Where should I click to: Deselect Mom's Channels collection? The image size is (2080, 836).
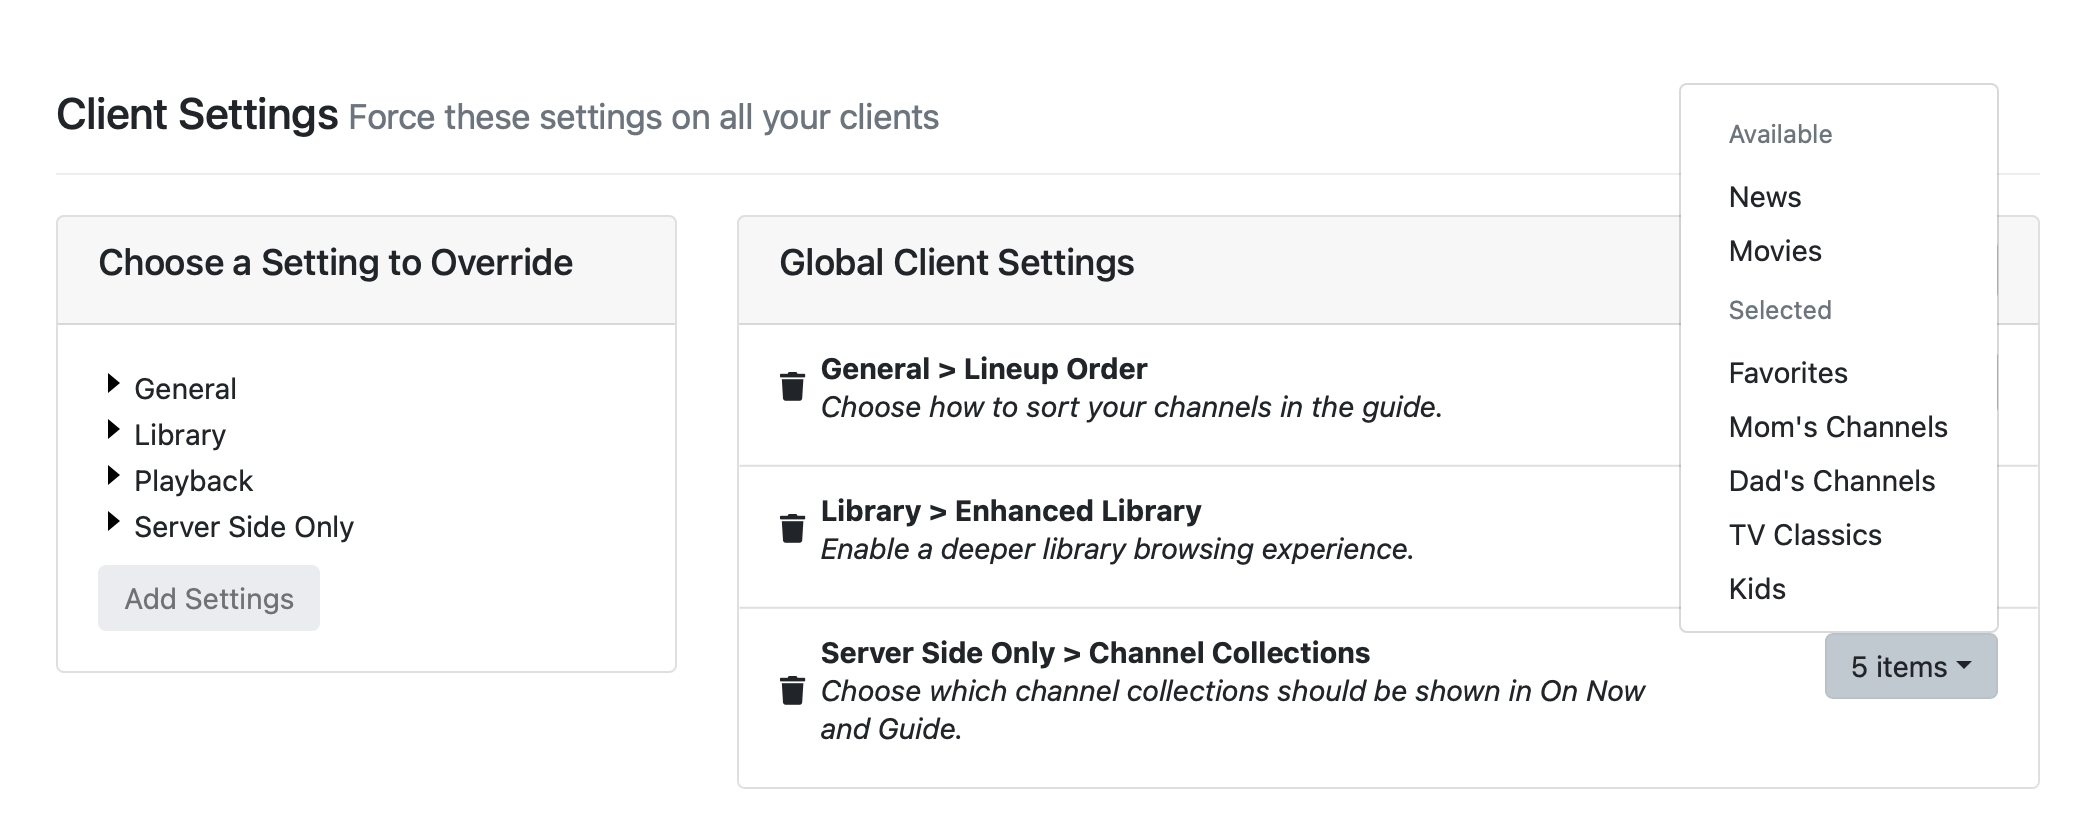coord(1838,427)
